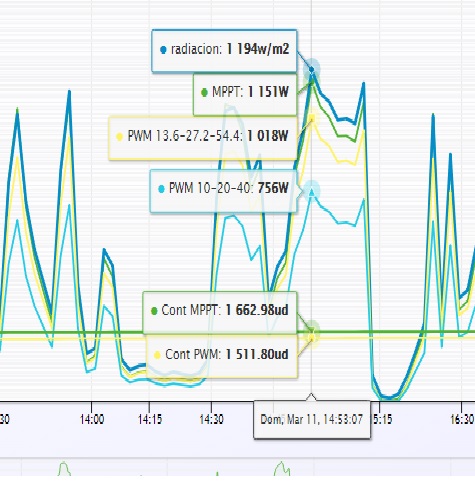Click the green dot in Cont MPPT tooltip
Viewport: 475px width, 502px height.
pos(154,311)
